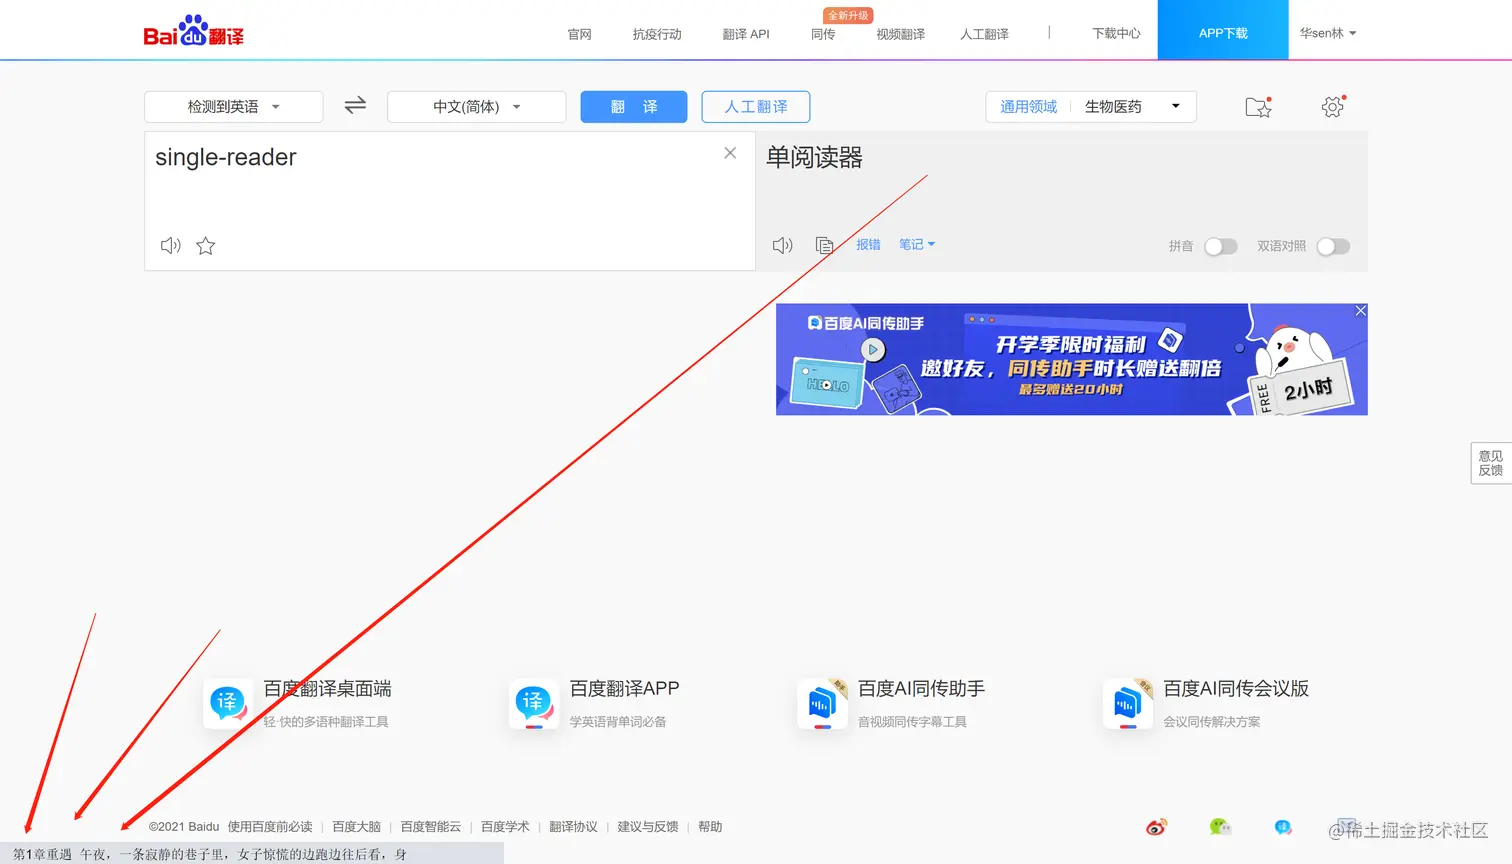Click the blue 翻 译 translate button
Viewport: 1512px width, 864px height.
[633, 106]
